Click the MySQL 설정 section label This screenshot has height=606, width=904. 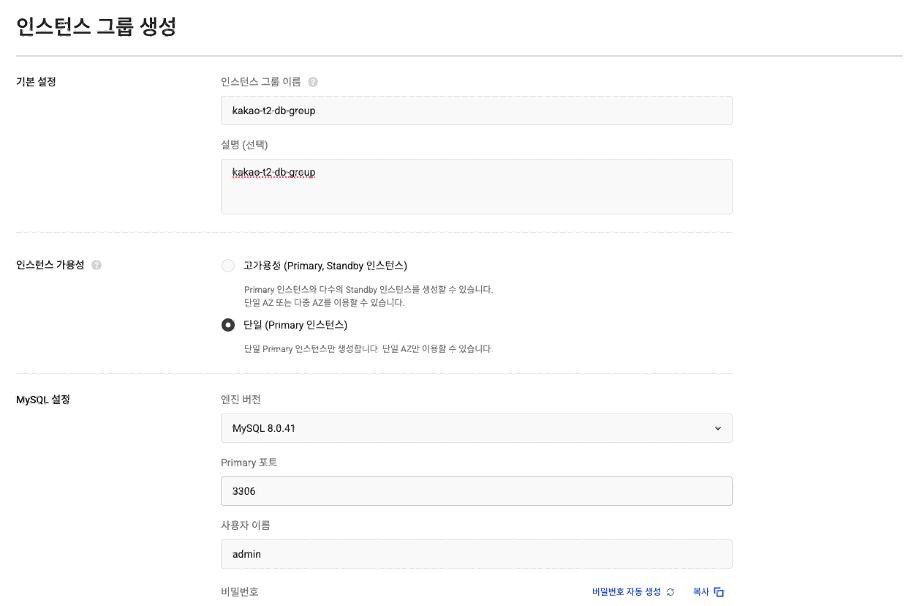pyautogui.click(x=43, y=399)
